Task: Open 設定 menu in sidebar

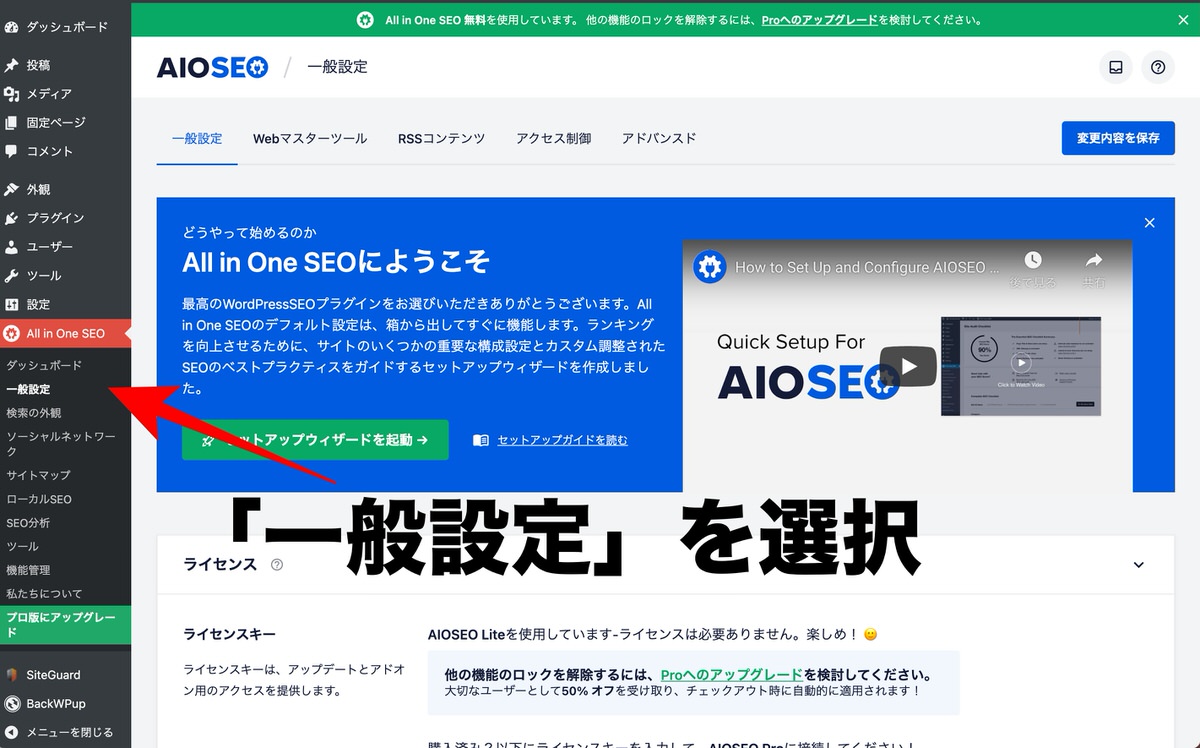Action: point(66,305)
